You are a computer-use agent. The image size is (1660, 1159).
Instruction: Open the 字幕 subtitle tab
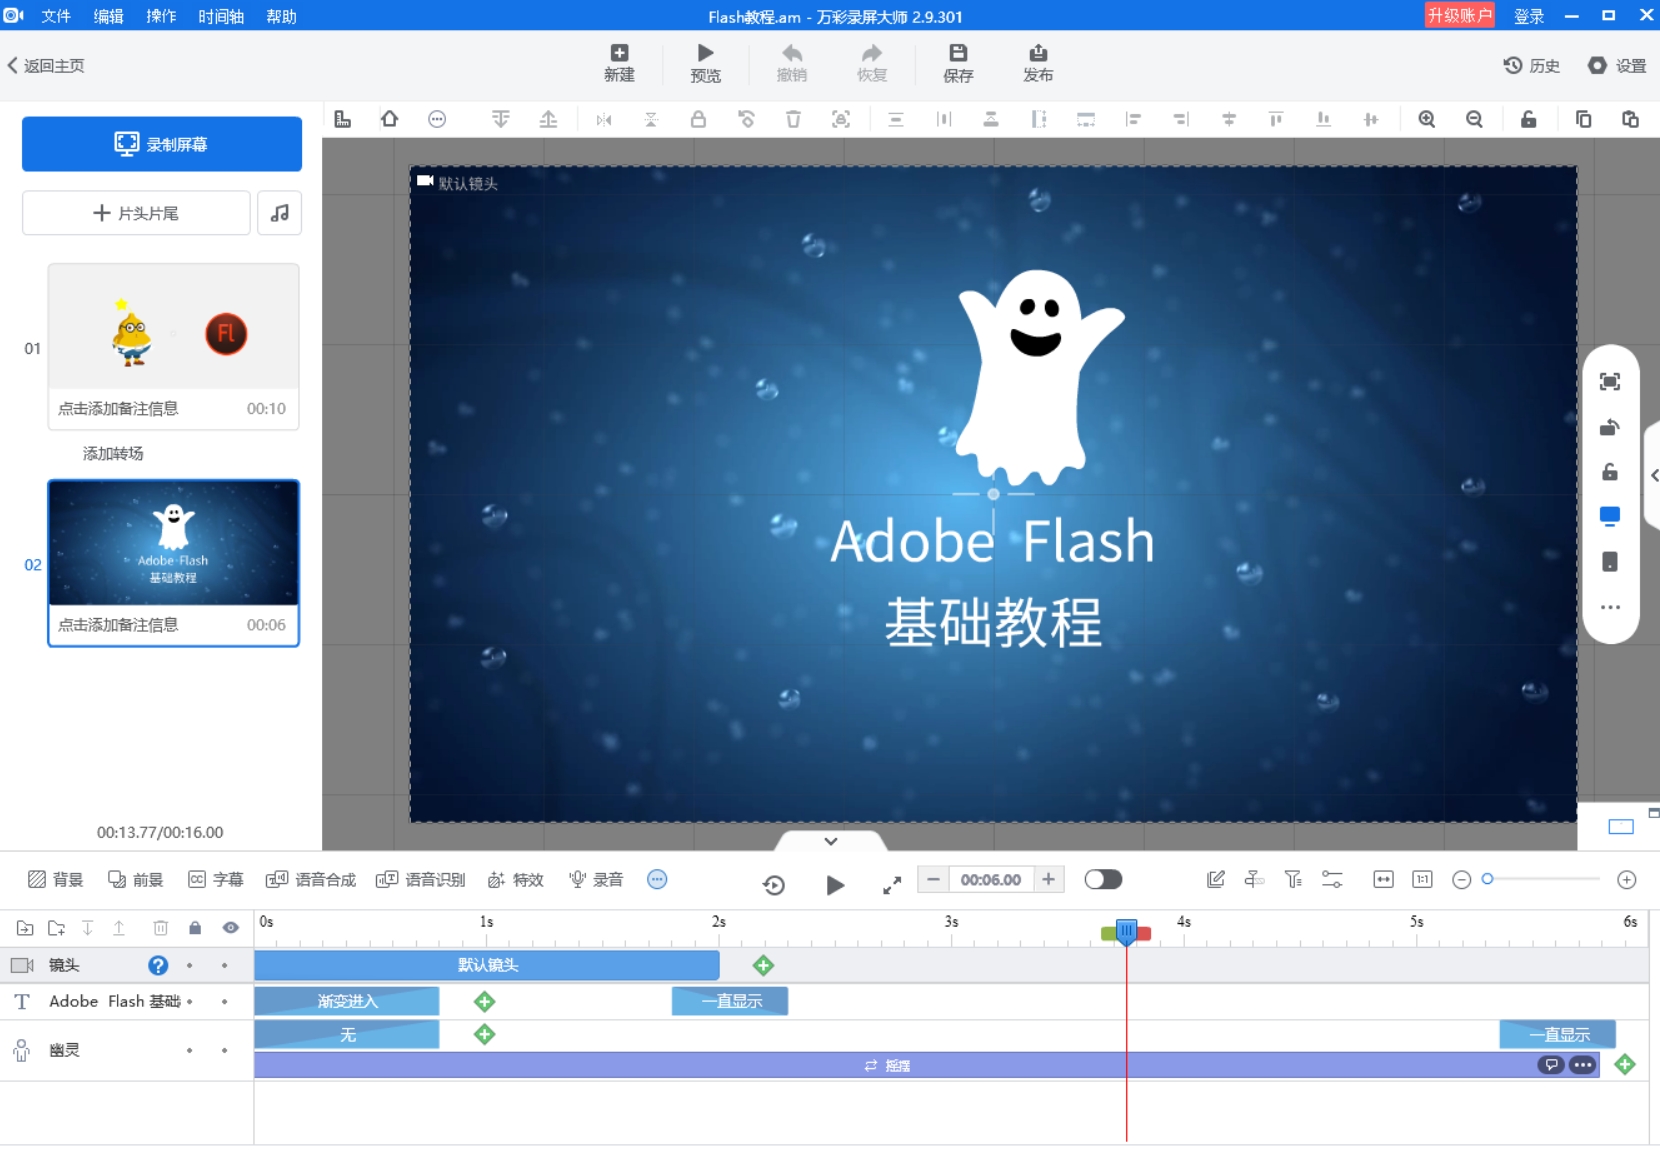[216, 879]
